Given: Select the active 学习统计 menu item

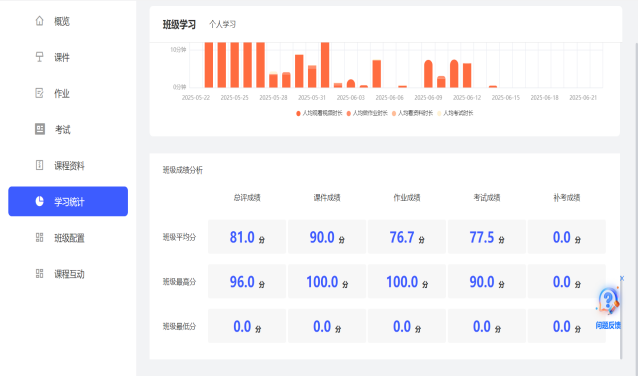Looking at the screenshot, I should [68, 201].
